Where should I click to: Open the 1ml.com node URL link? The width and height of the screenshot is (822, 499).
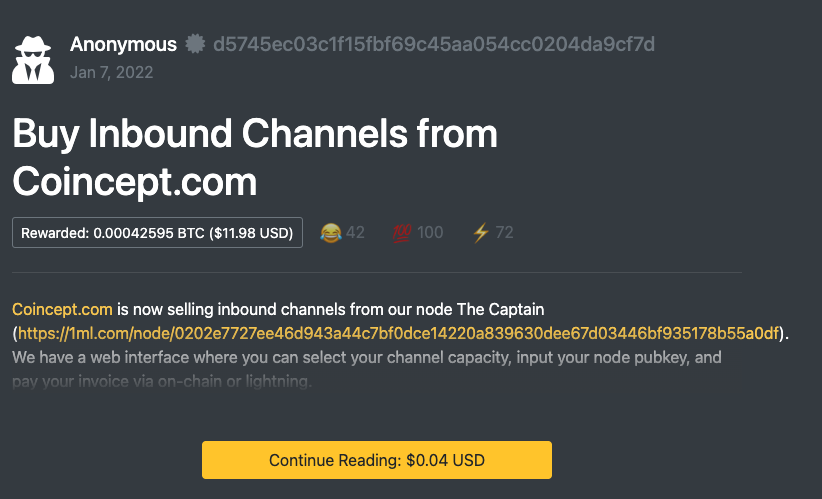tap(398, 333)
